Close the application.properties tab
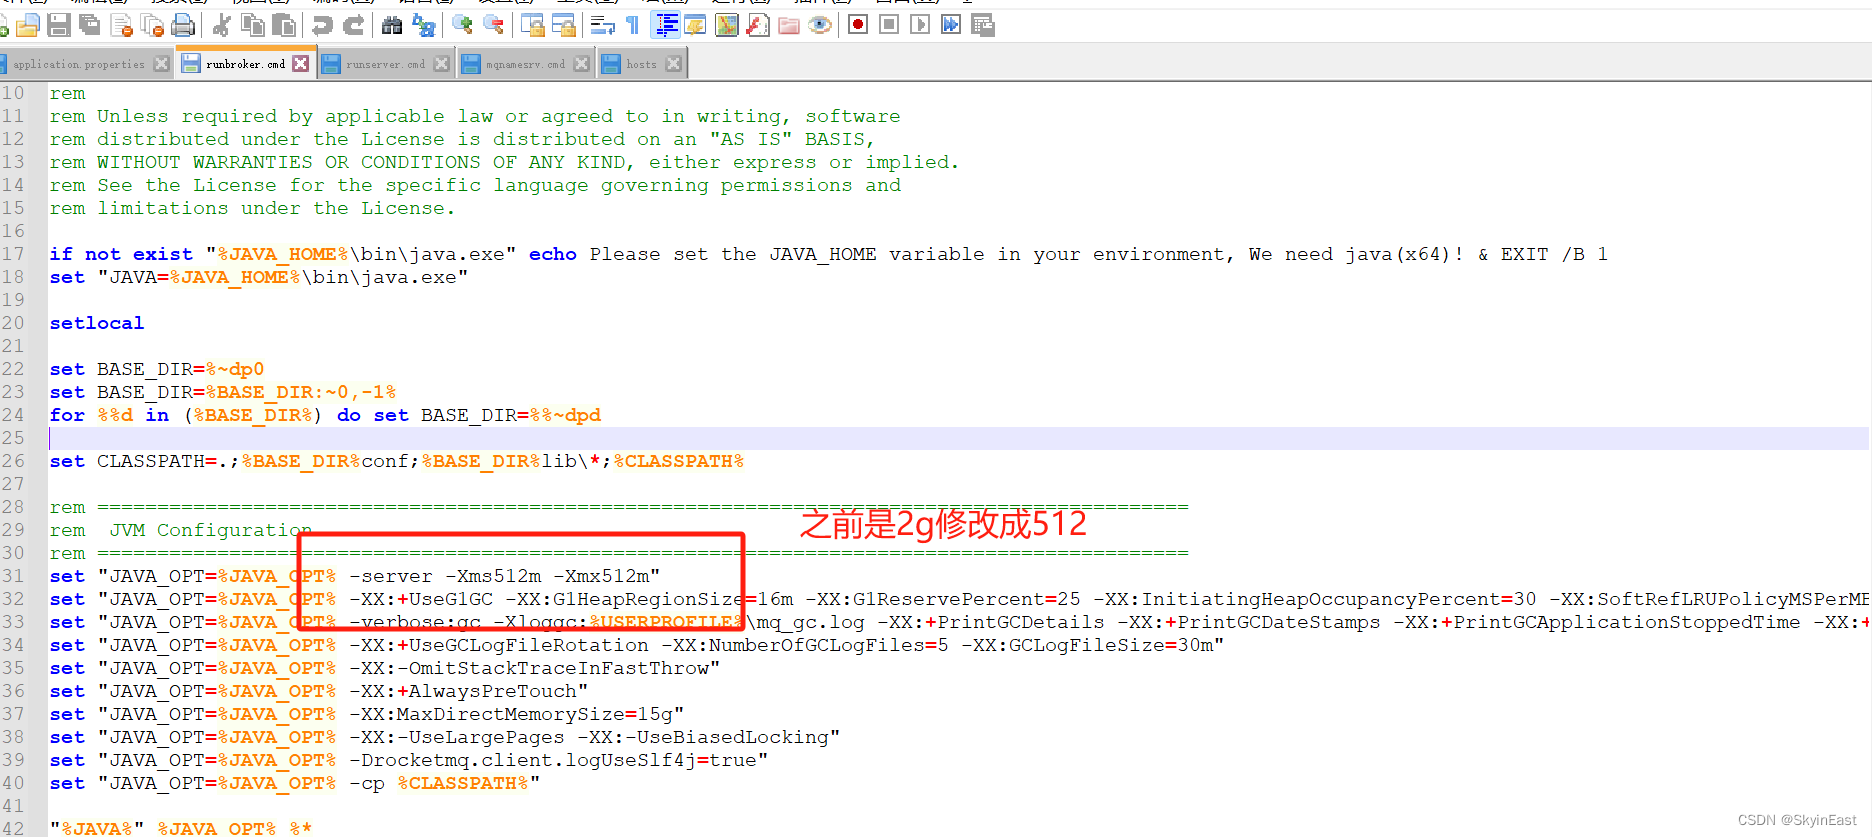This screenshot has height=837, width=1872. coord(161,64)
